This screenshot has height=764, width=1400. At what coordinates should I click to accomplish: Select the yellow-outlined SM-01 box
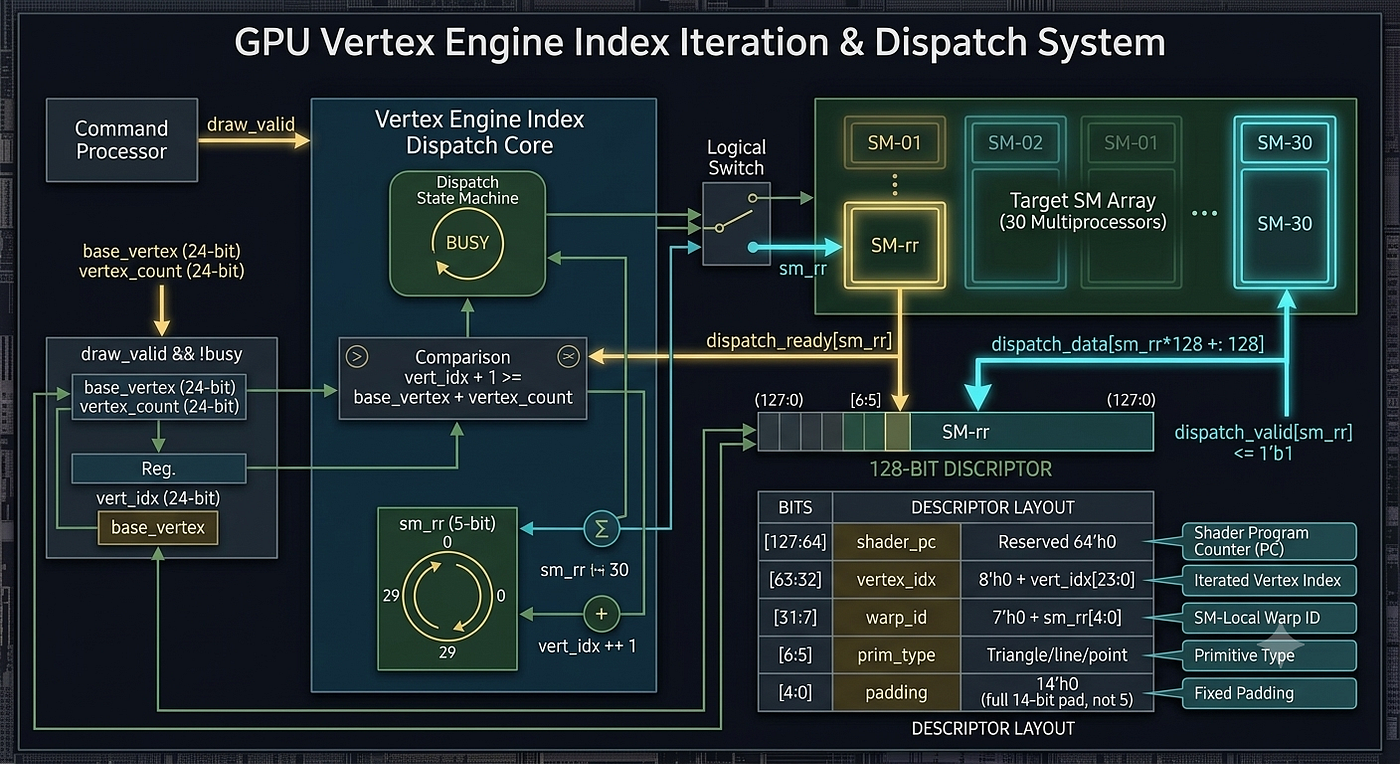click(895, 143)
